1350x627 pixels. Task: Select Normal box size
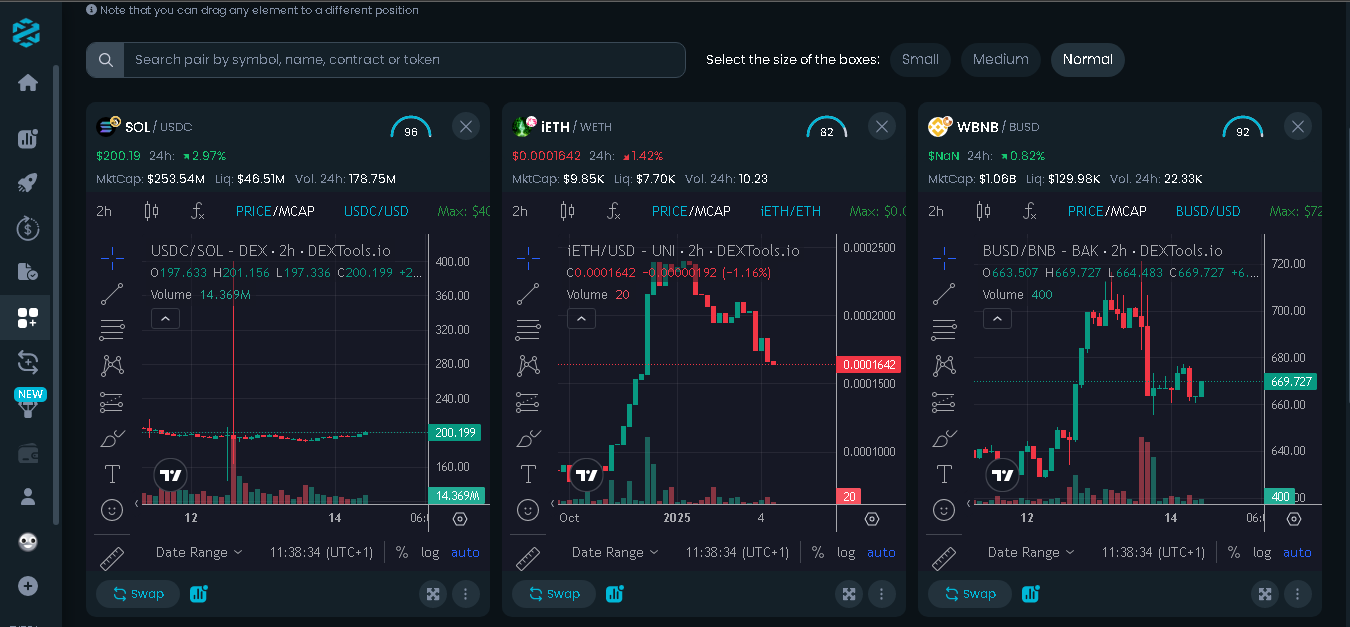click(x=1088, y=59)
